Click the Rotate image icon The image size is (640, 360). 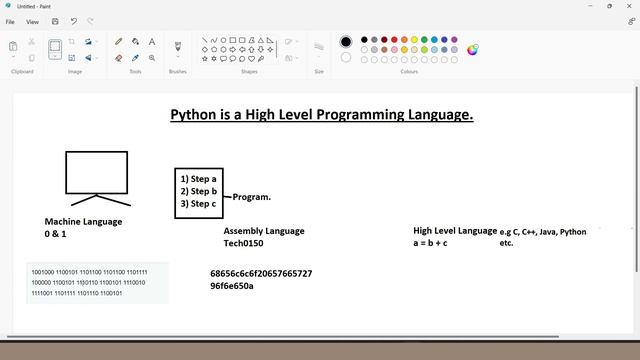[x=88, y=42]
